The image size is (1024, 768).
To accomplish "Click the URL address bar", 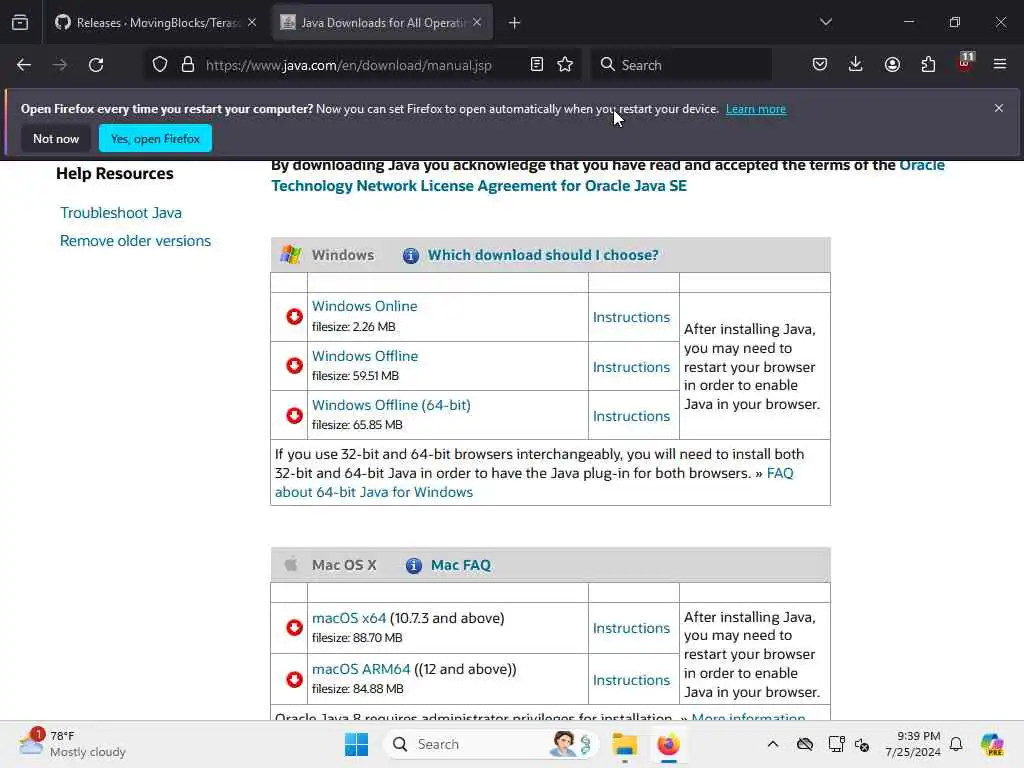I will 349,65.
